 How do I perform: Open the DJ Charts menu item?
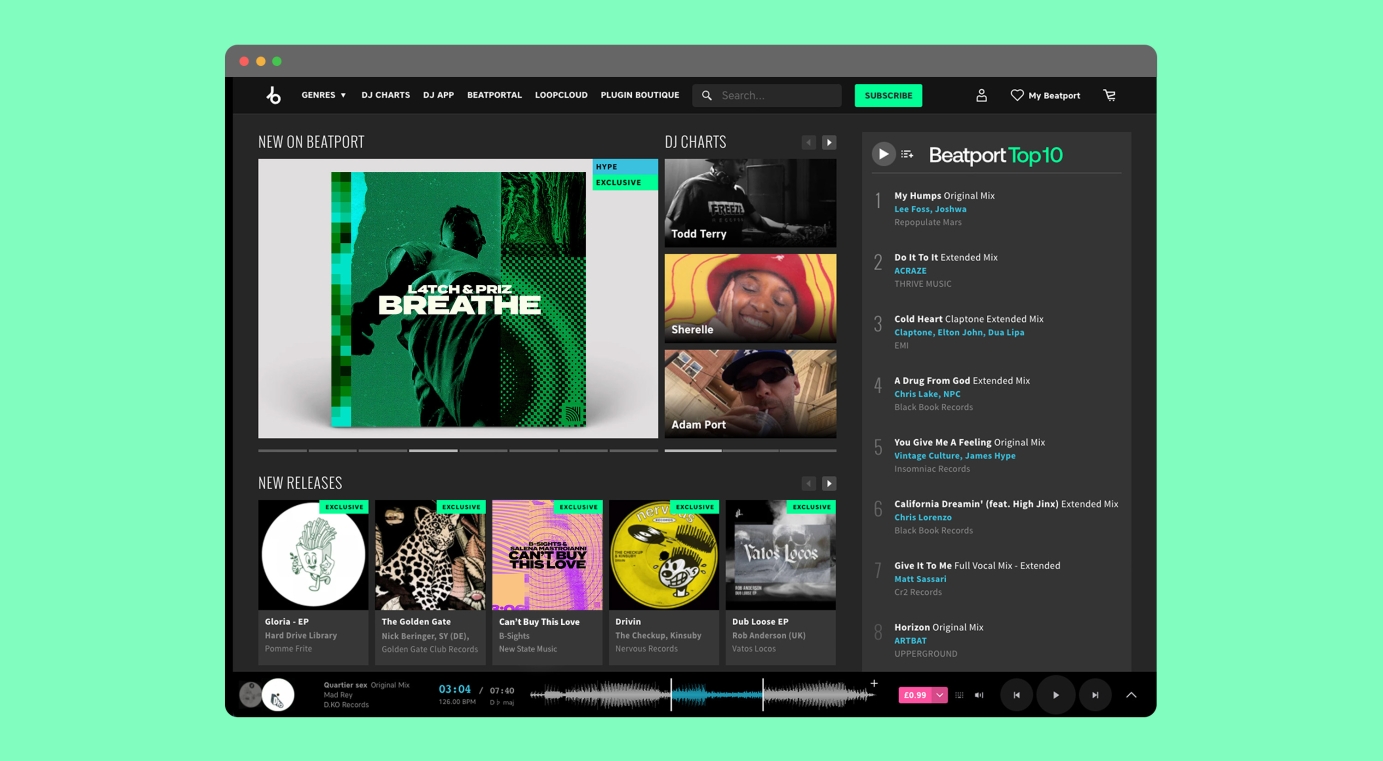[x=385, y=95]
